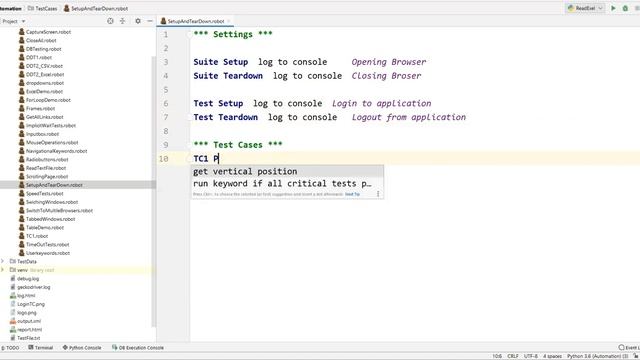Select highlighted SetupAndTearDown.robot in tree
Viewport: 640px width, 360px height.
coord(51,185)
